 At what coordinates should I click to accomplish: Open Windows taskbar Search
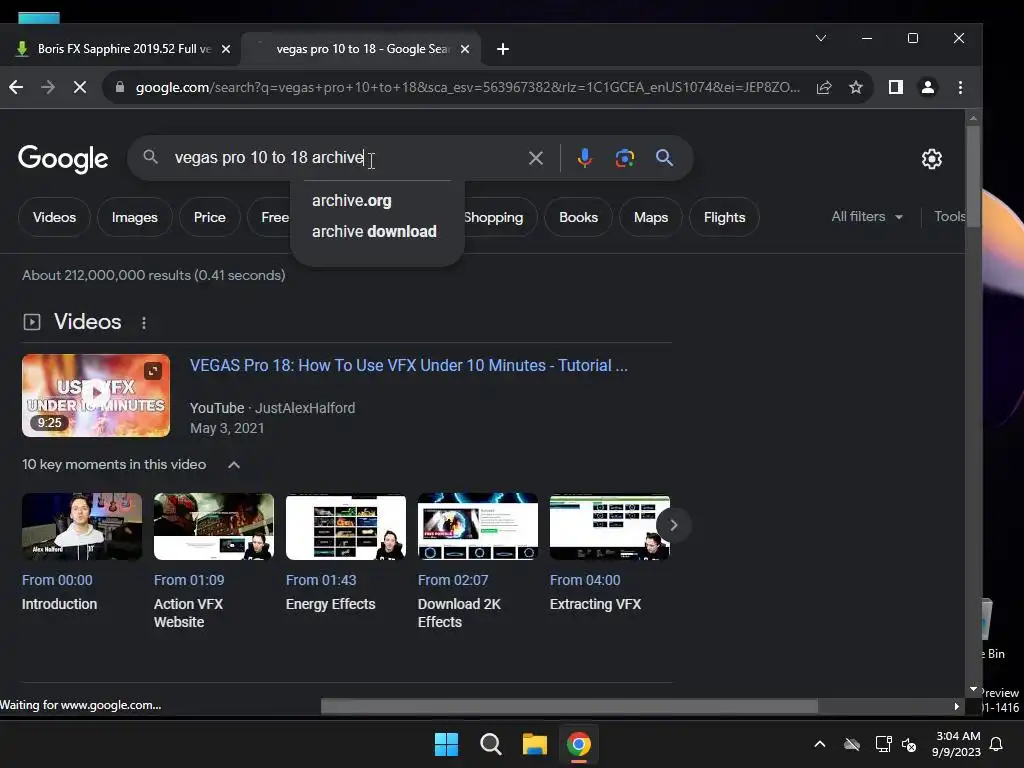coord(490,744)
